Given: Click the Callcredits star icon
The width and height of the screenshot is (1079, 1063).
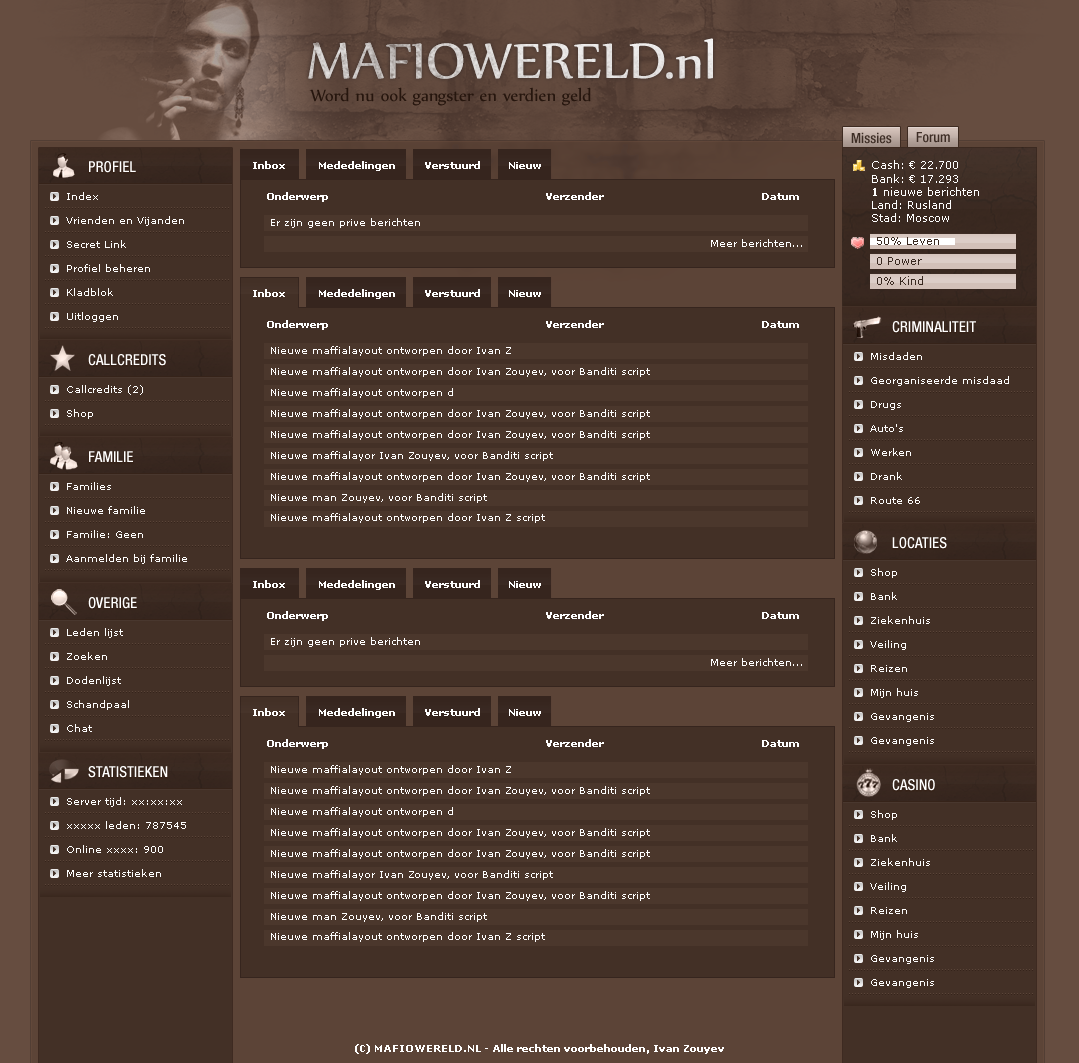Looking at the screenshot, I should 63,358.
